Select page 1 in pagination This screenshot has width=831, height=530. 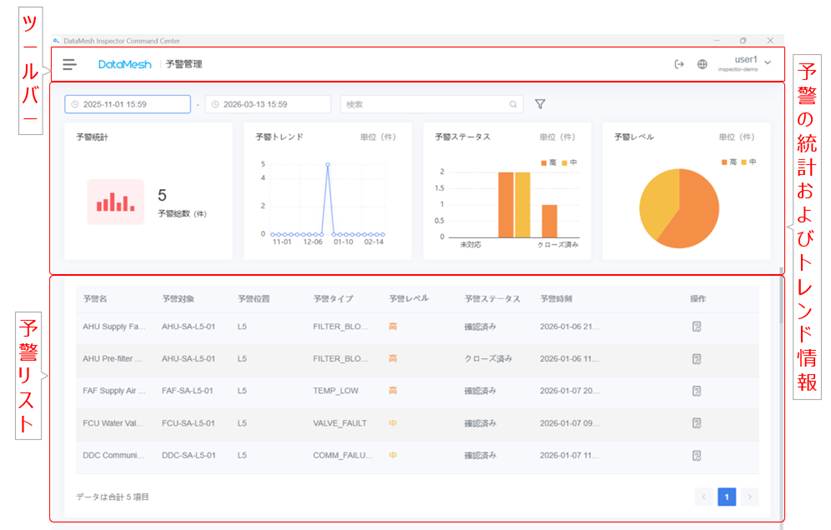click(x=727, y=496)
